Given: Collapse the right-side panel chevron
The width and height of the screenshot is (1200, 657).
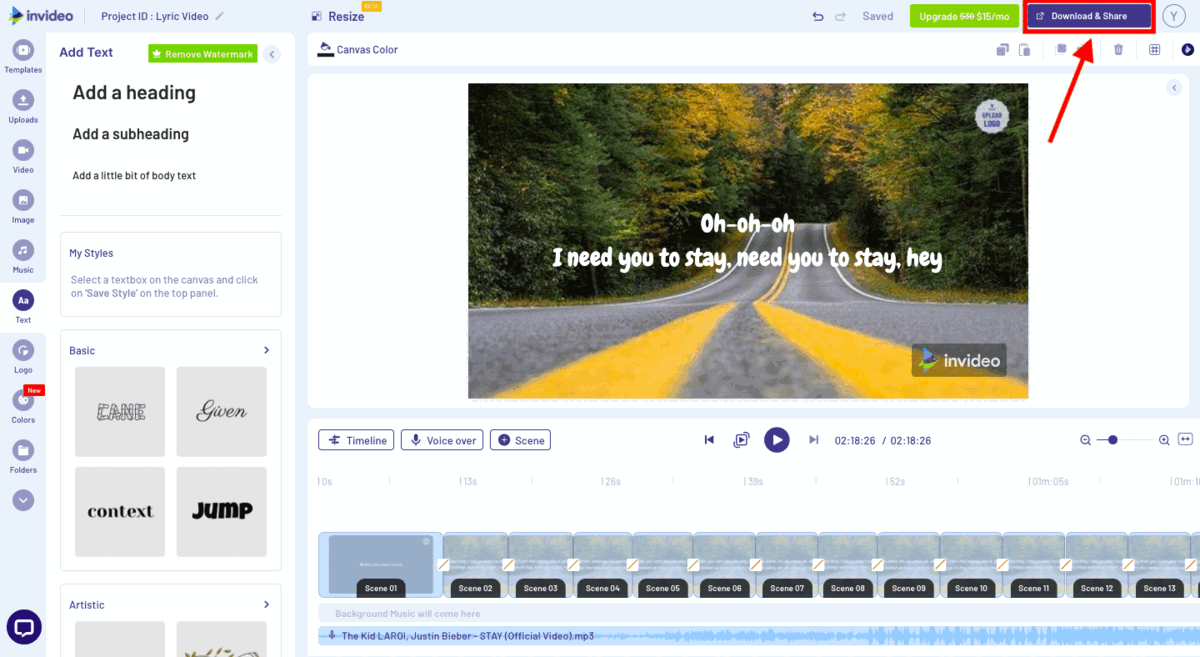Looking at the screenshot, I should (1174, 88).
